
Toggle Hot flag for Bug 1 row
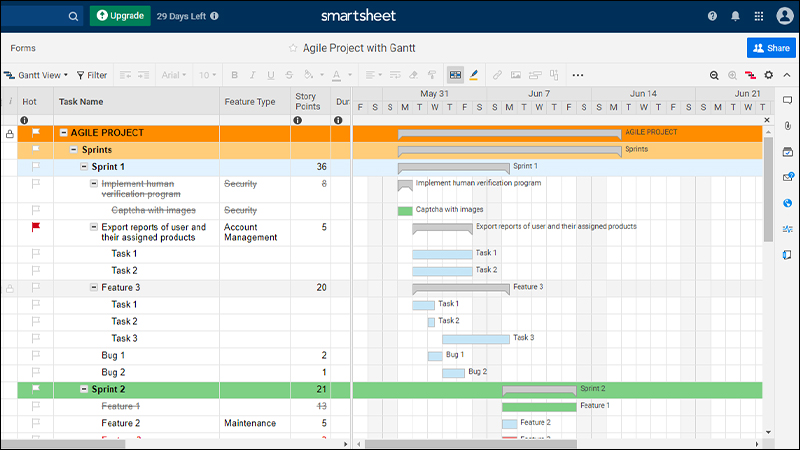pyautogui.click(x=36, y=355)
